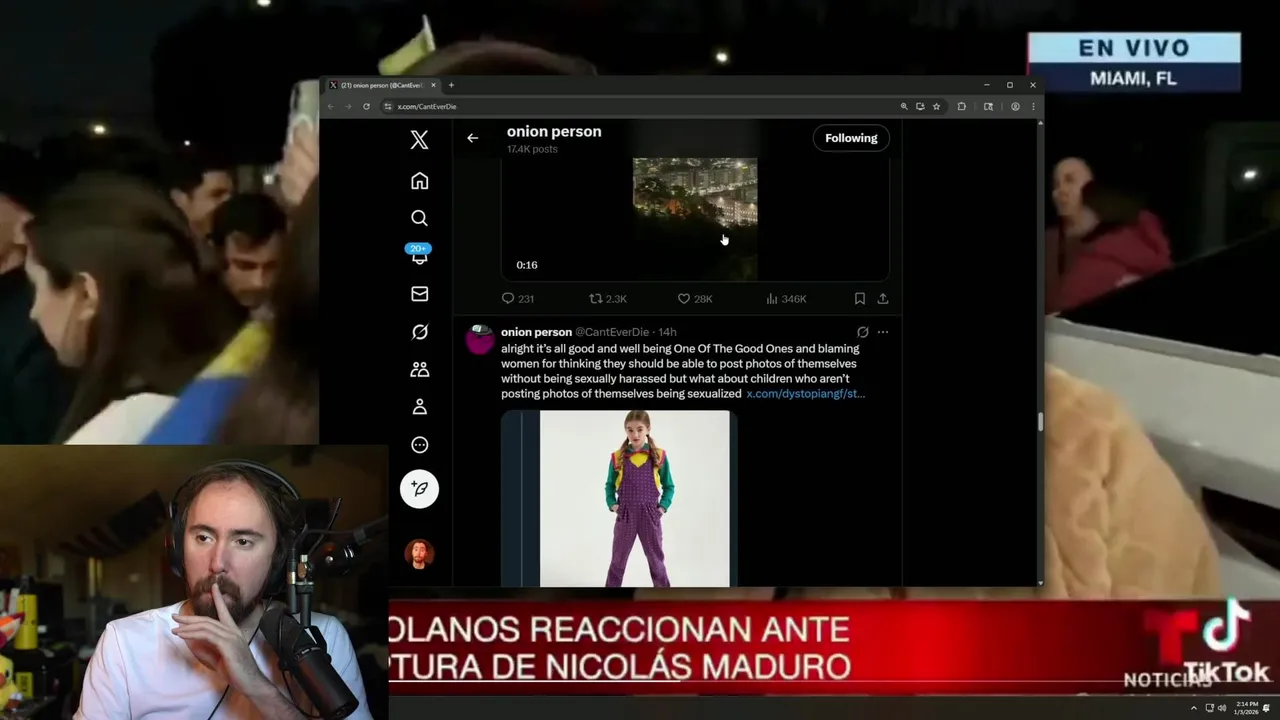This screenshot has width=1280, height=720.
Task: Compose a new post with feather button
Action: point(419,489)
